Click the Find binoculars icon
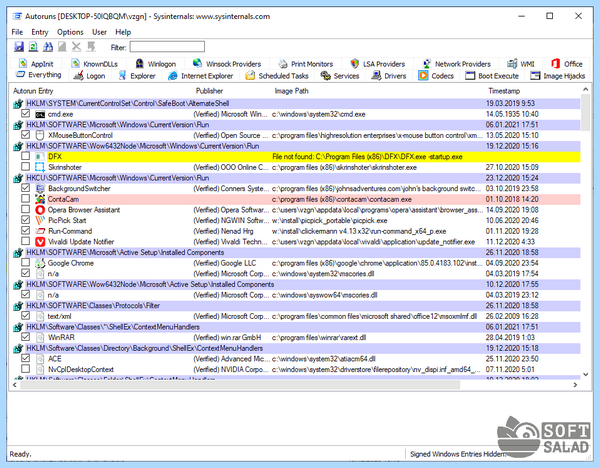The width and height of the screenshot is (600, 468). tap(48, 47)
